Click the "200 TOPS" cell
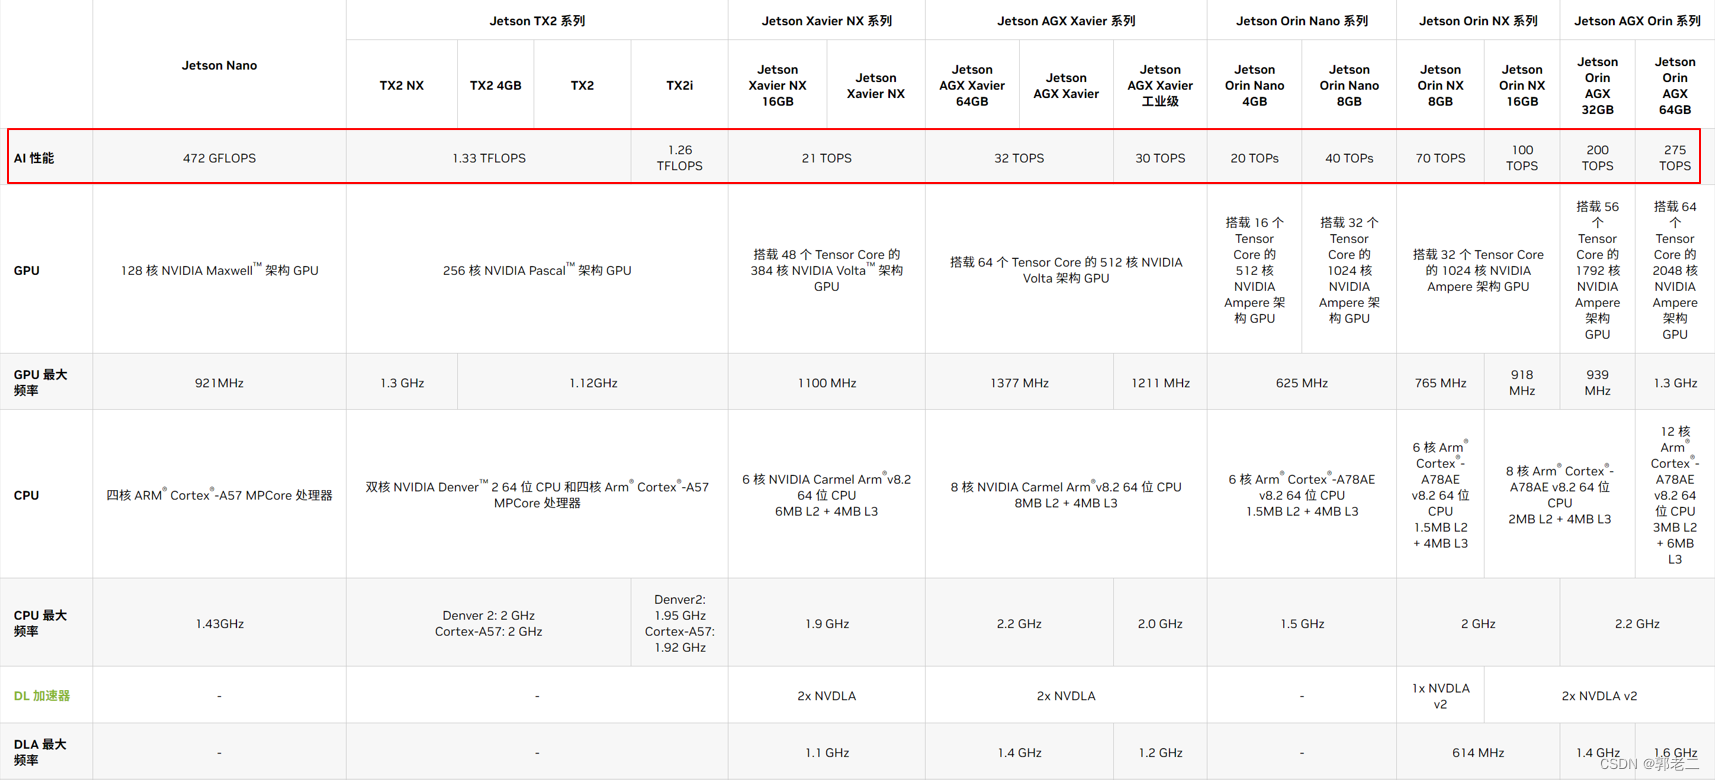 pos(1598,158)
